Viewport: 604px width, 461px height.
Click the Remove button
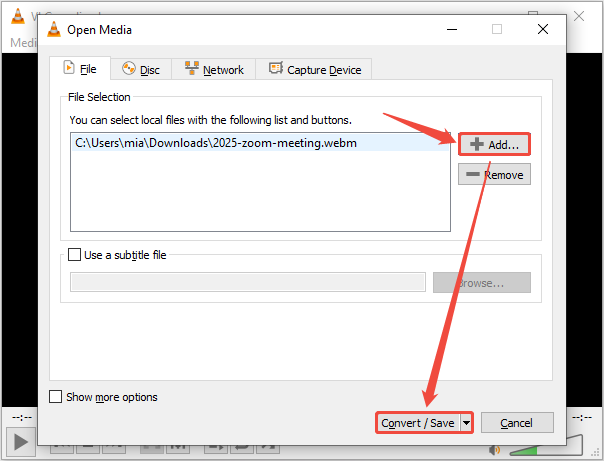pos(494,174)
